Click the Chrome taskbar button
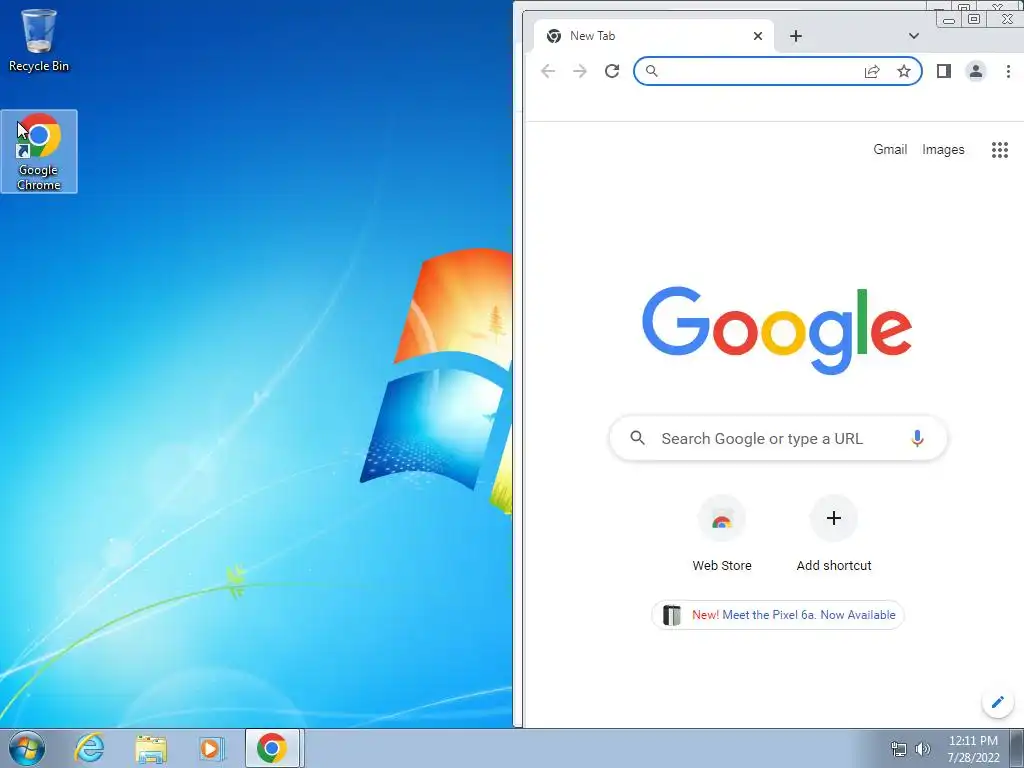 (272, 748)
